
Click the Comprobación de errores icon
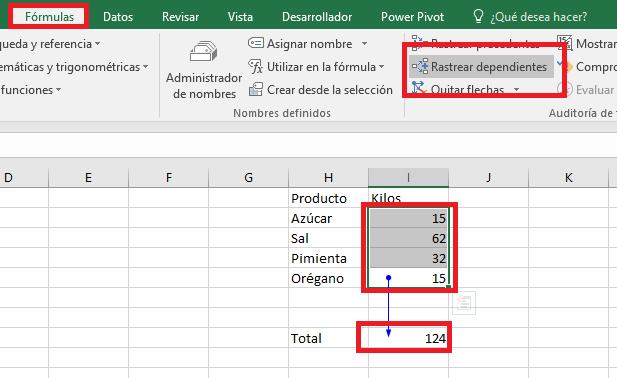(x=565, y=66)
